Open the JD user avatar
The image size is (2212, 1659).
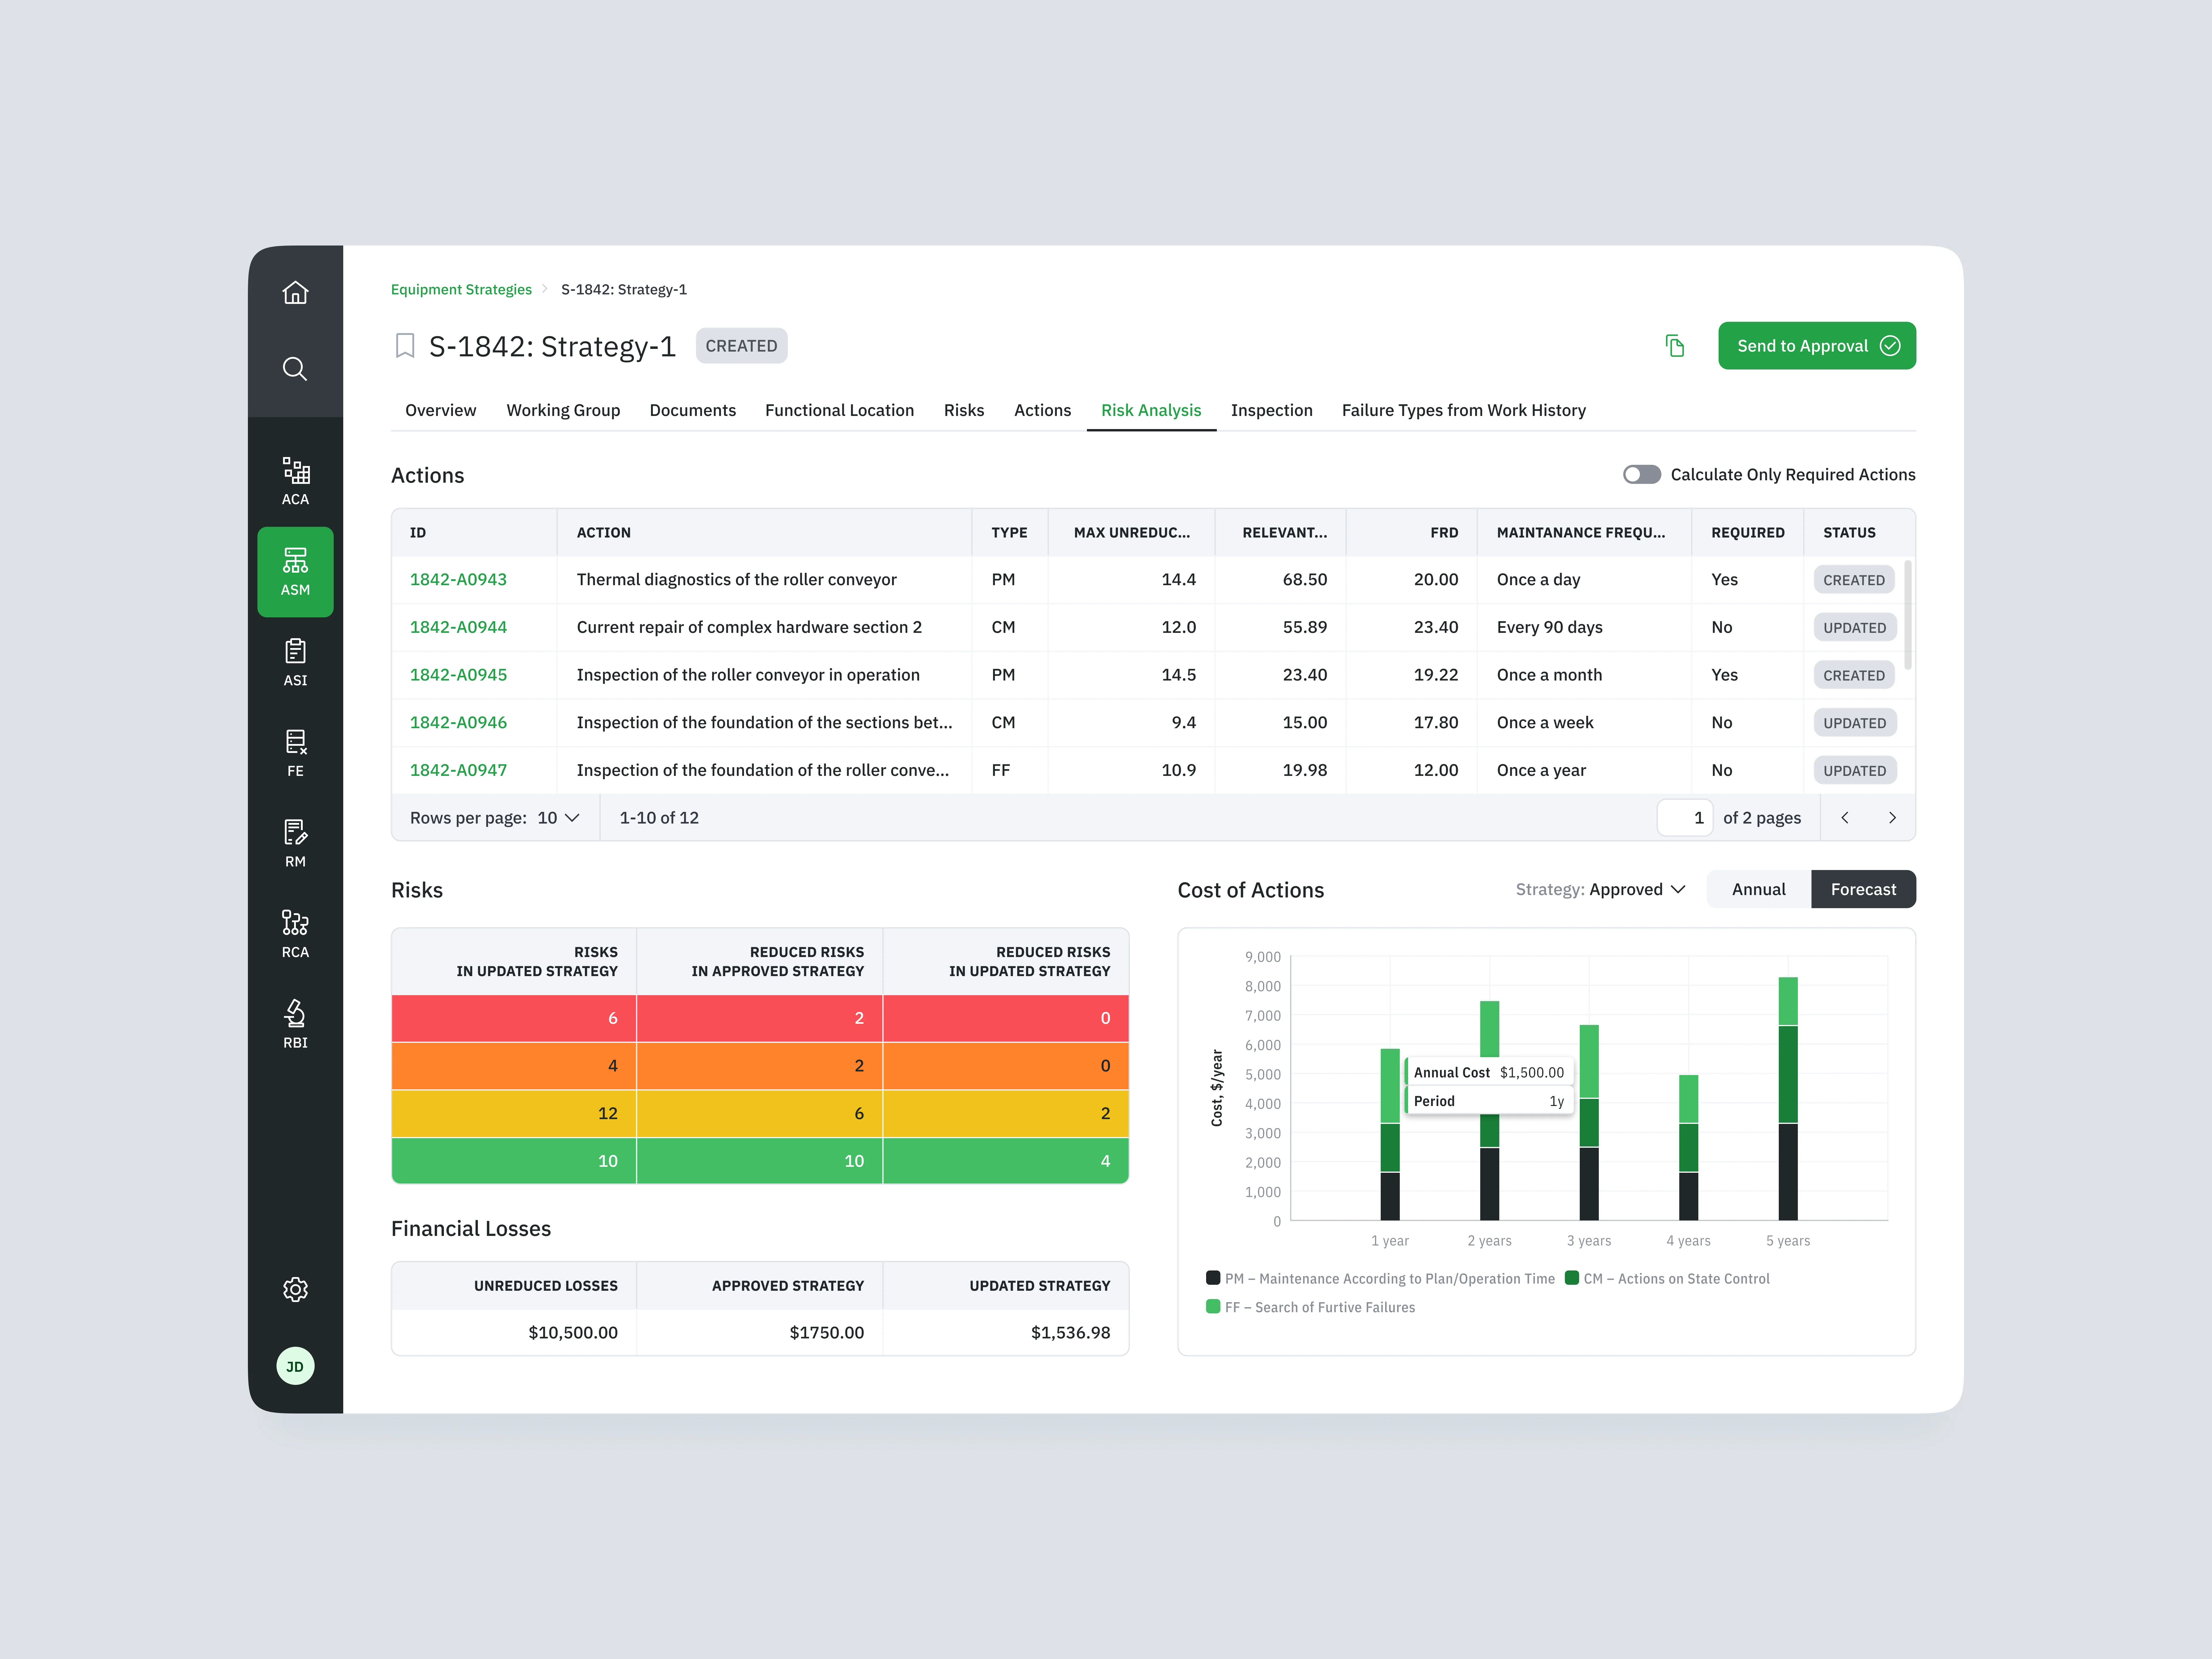tap(295, 1366)
